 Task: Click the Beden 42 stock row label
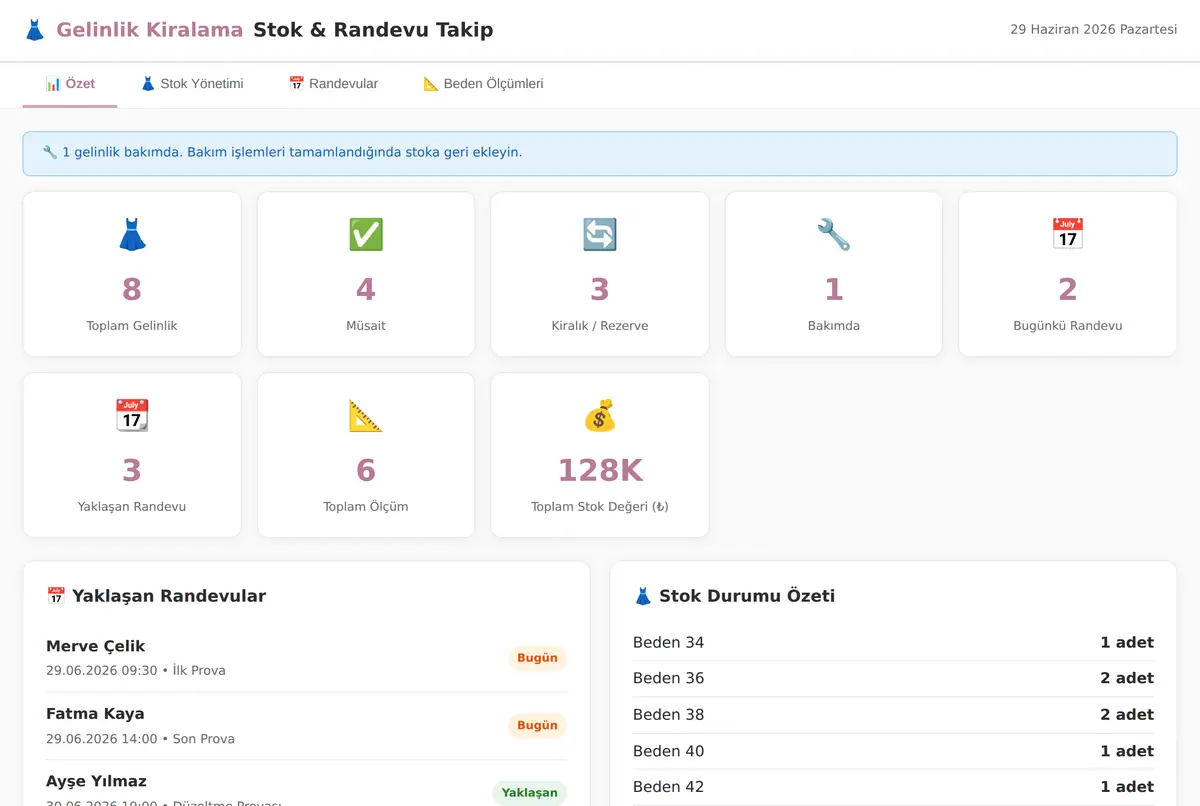point(668,787)
